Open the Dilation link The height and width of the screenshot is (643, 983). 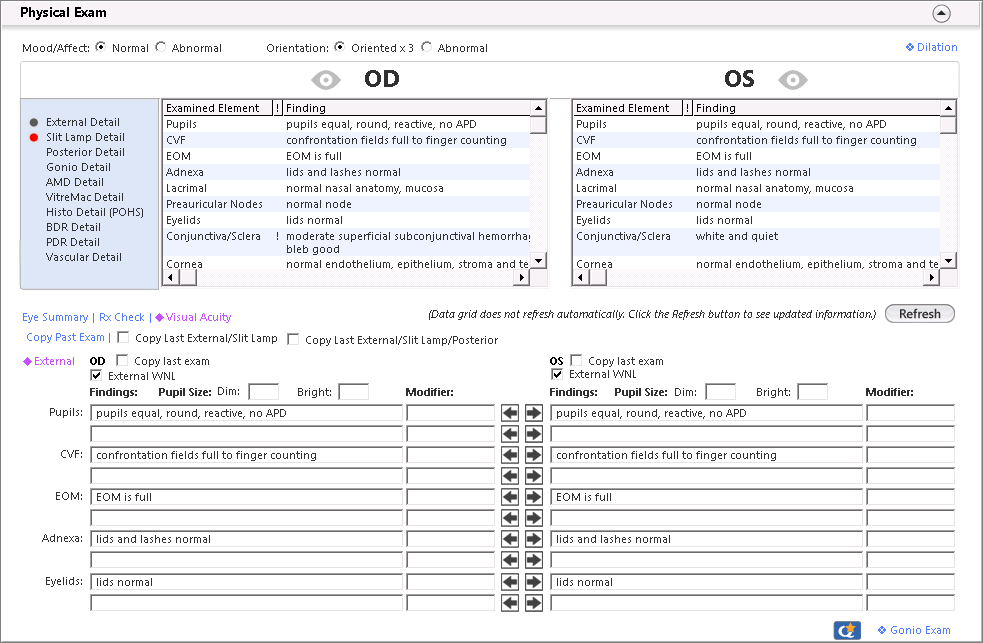[932, 47]
